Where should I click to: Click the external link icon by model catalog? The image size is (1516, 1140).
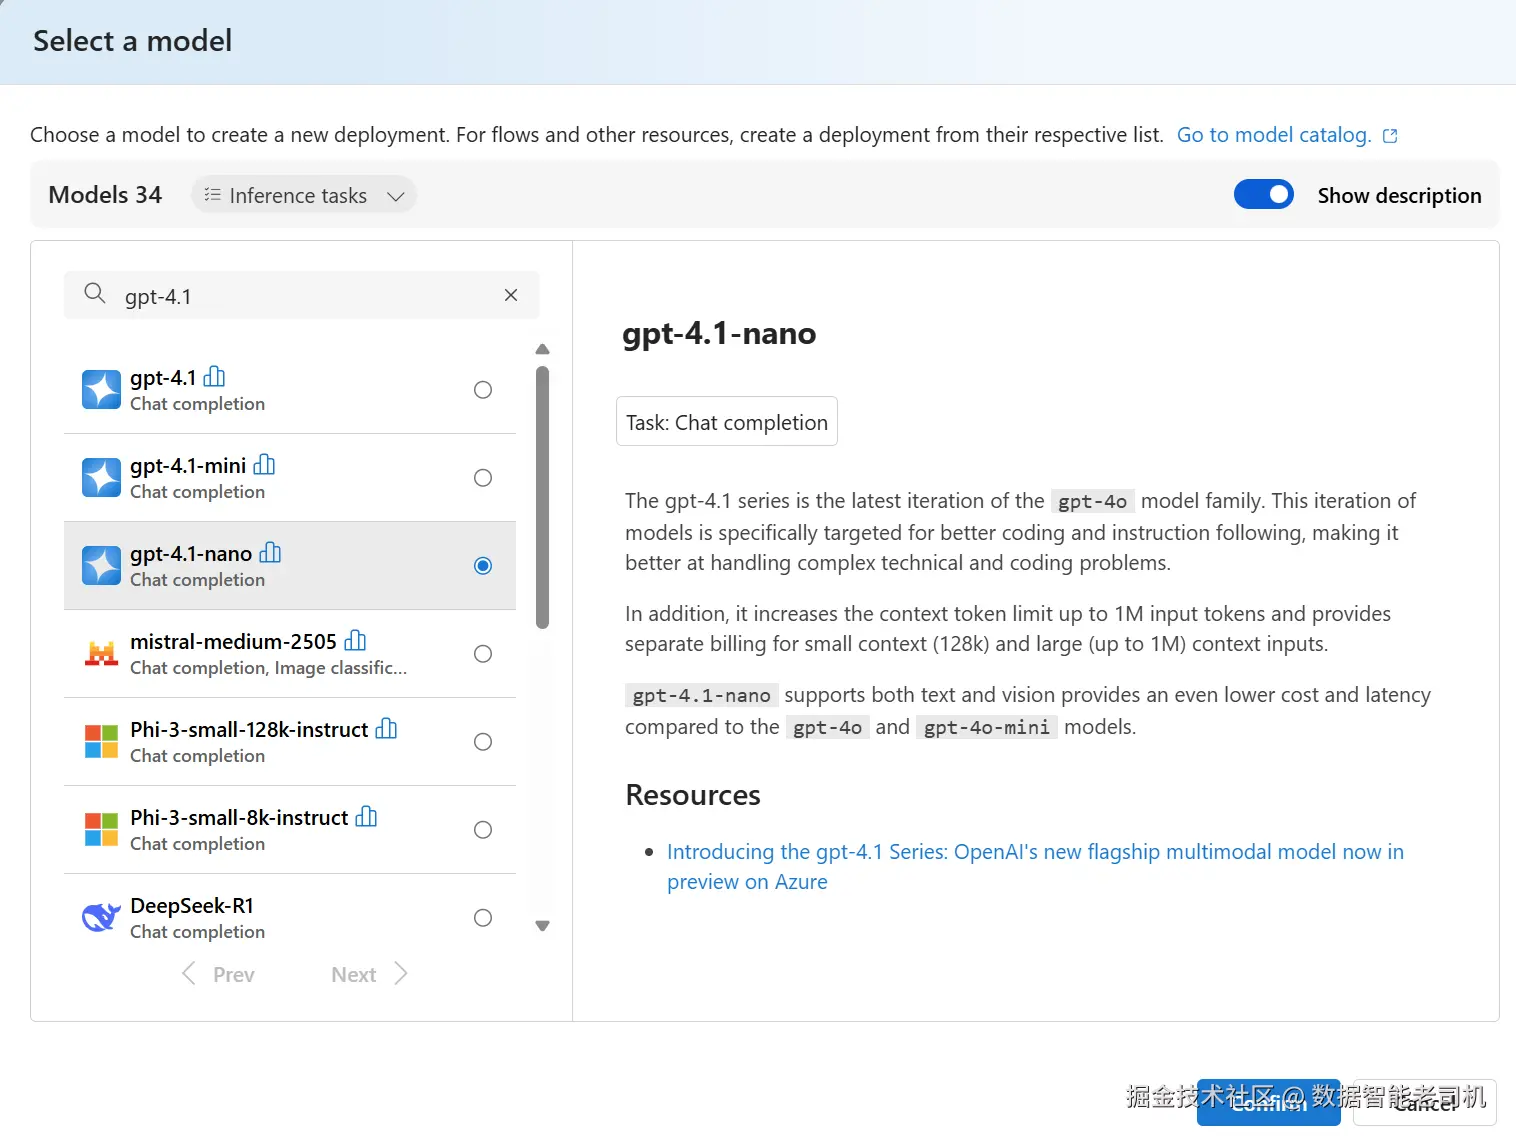[x=1390, y=136]
